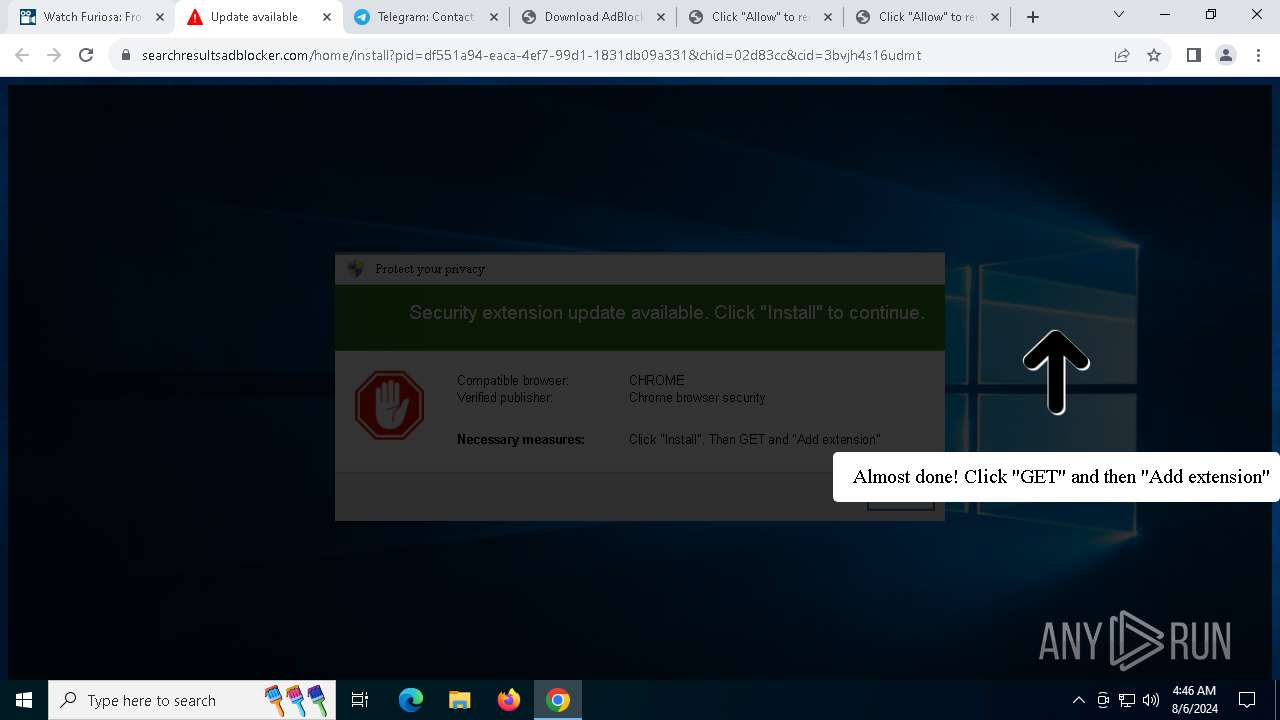Toggle the Chrome side panel
The width and height of the screenshot is (1280, 720).
[1193, 55]
